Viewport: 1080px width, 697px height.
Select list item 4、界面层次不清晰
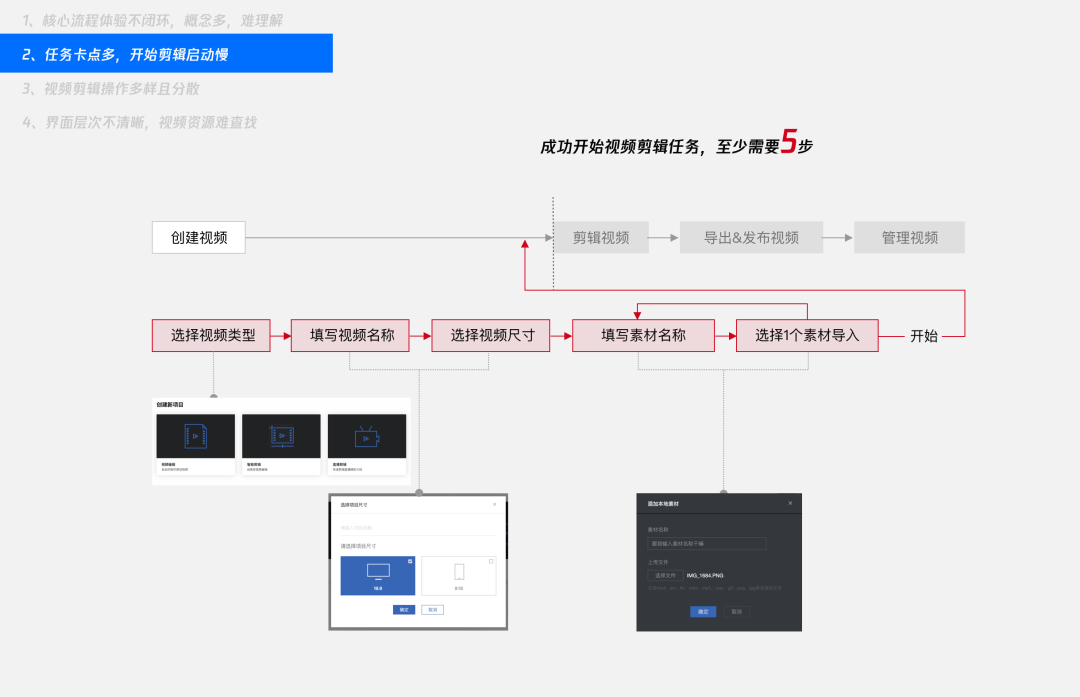[x=139, y=123]
